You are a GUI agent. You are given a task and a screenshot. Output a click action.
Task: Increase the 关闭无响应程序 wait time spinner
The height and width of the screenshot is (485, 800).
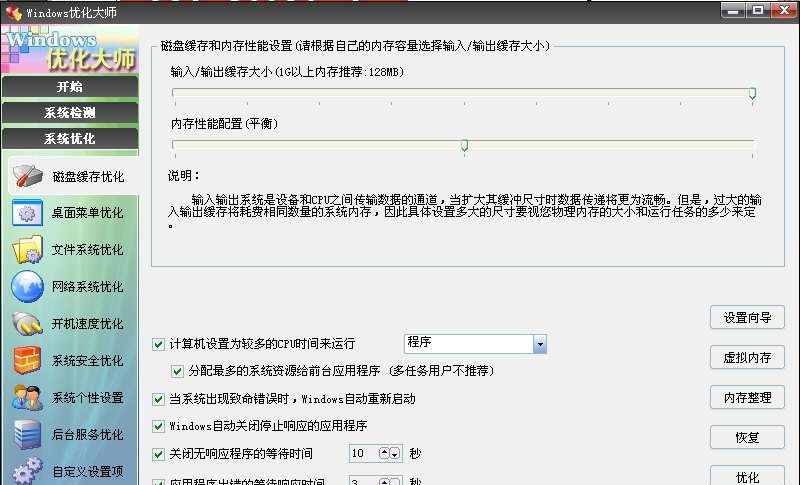384,453
